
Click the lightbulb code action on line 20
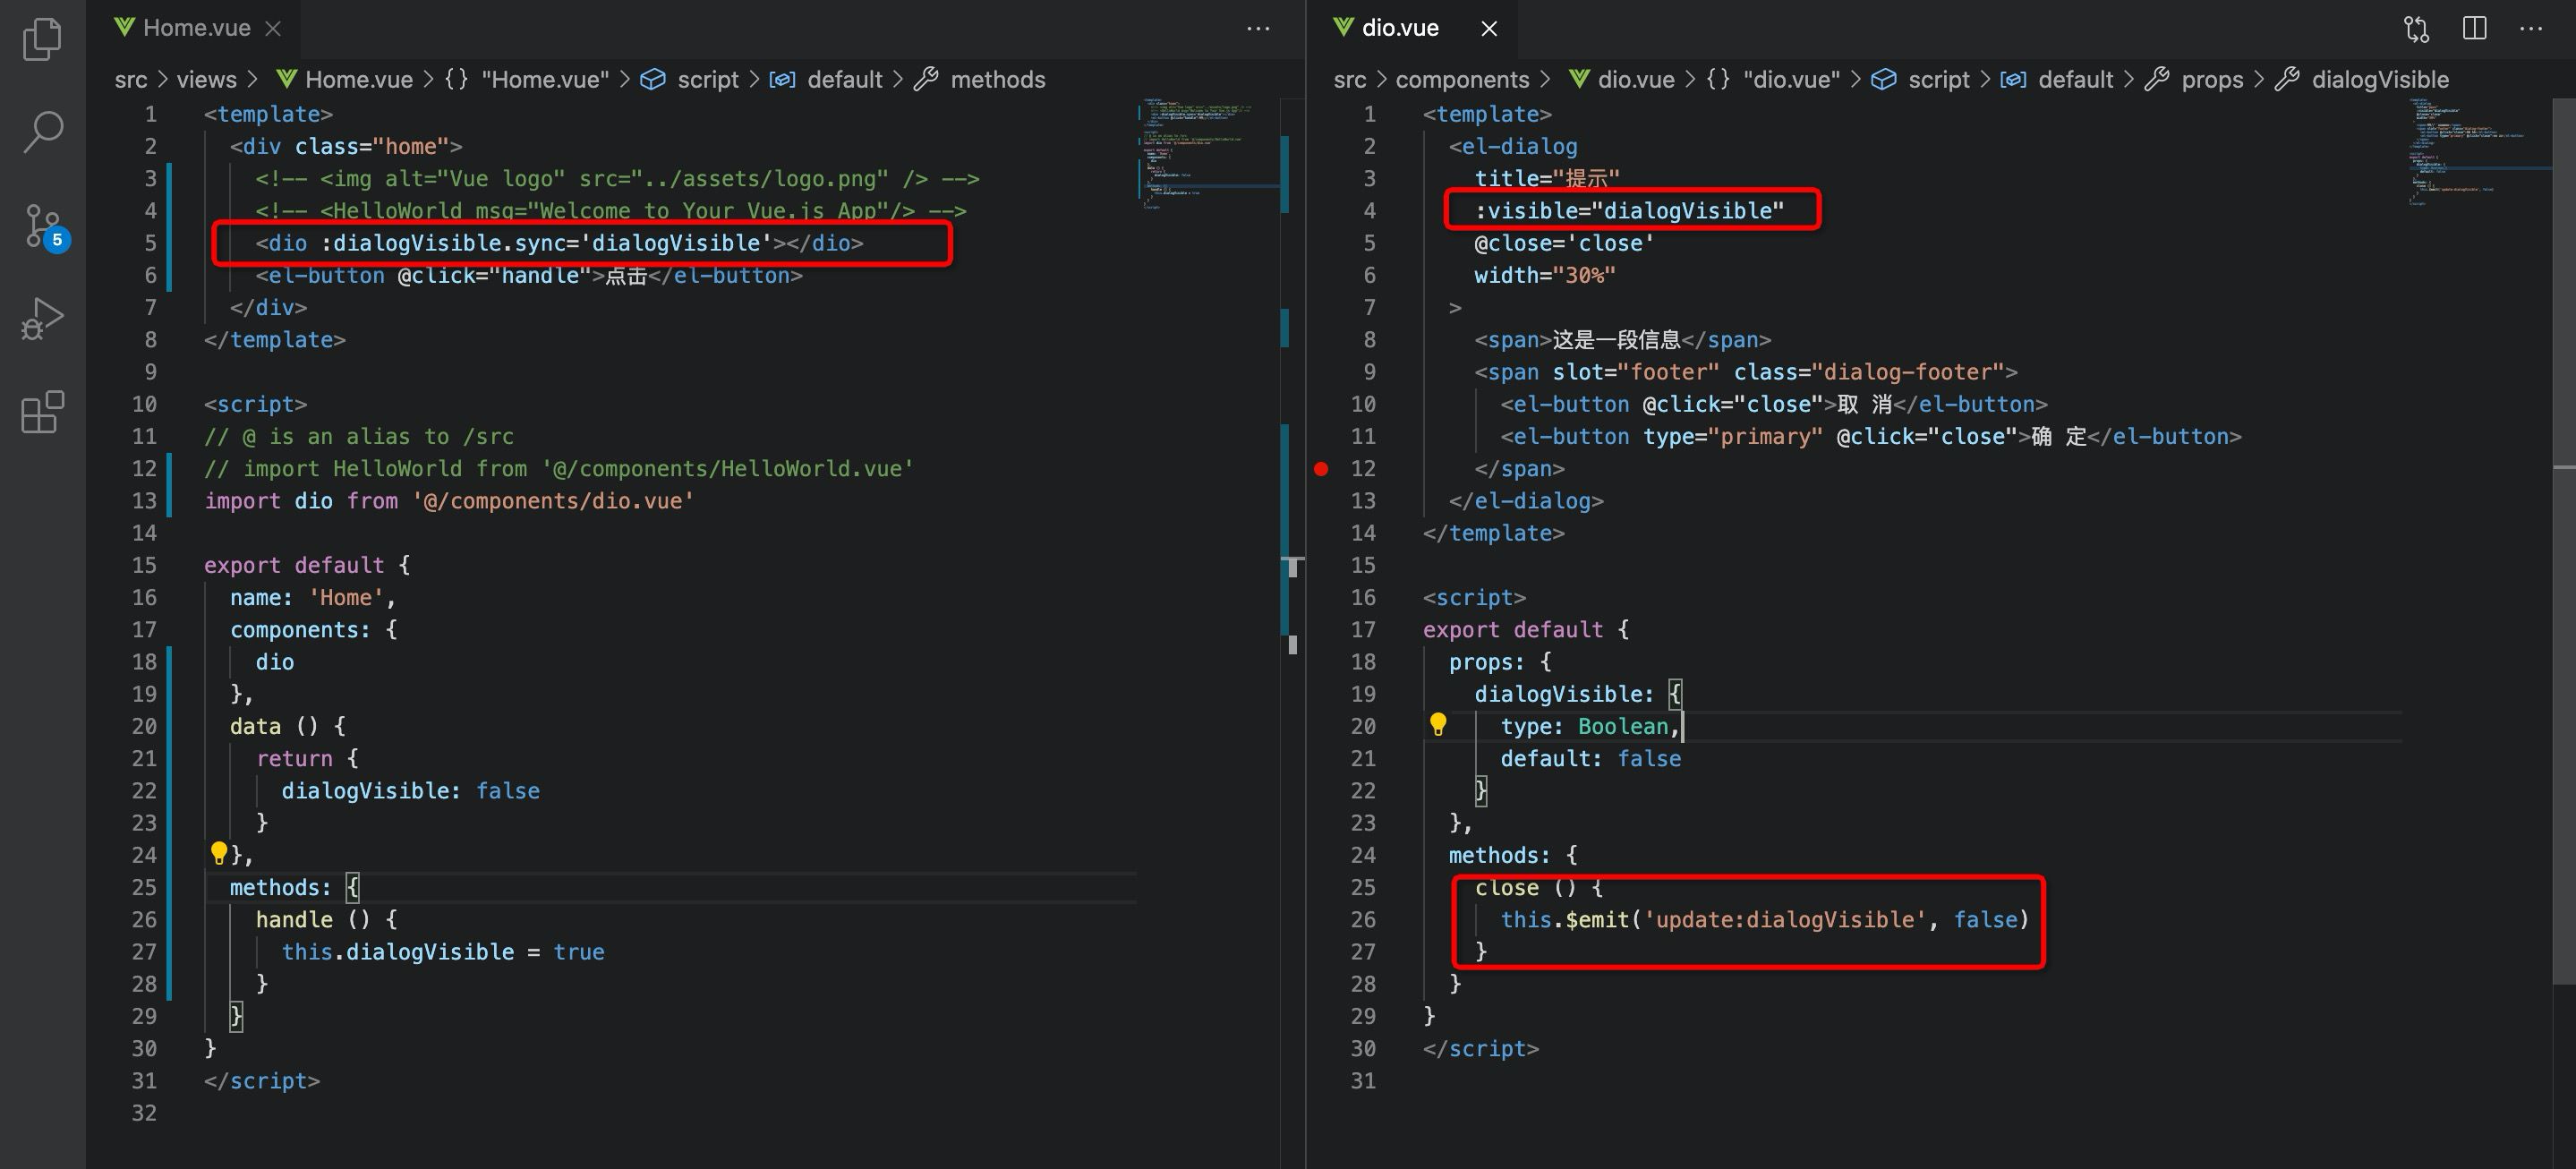(1440, 726)
